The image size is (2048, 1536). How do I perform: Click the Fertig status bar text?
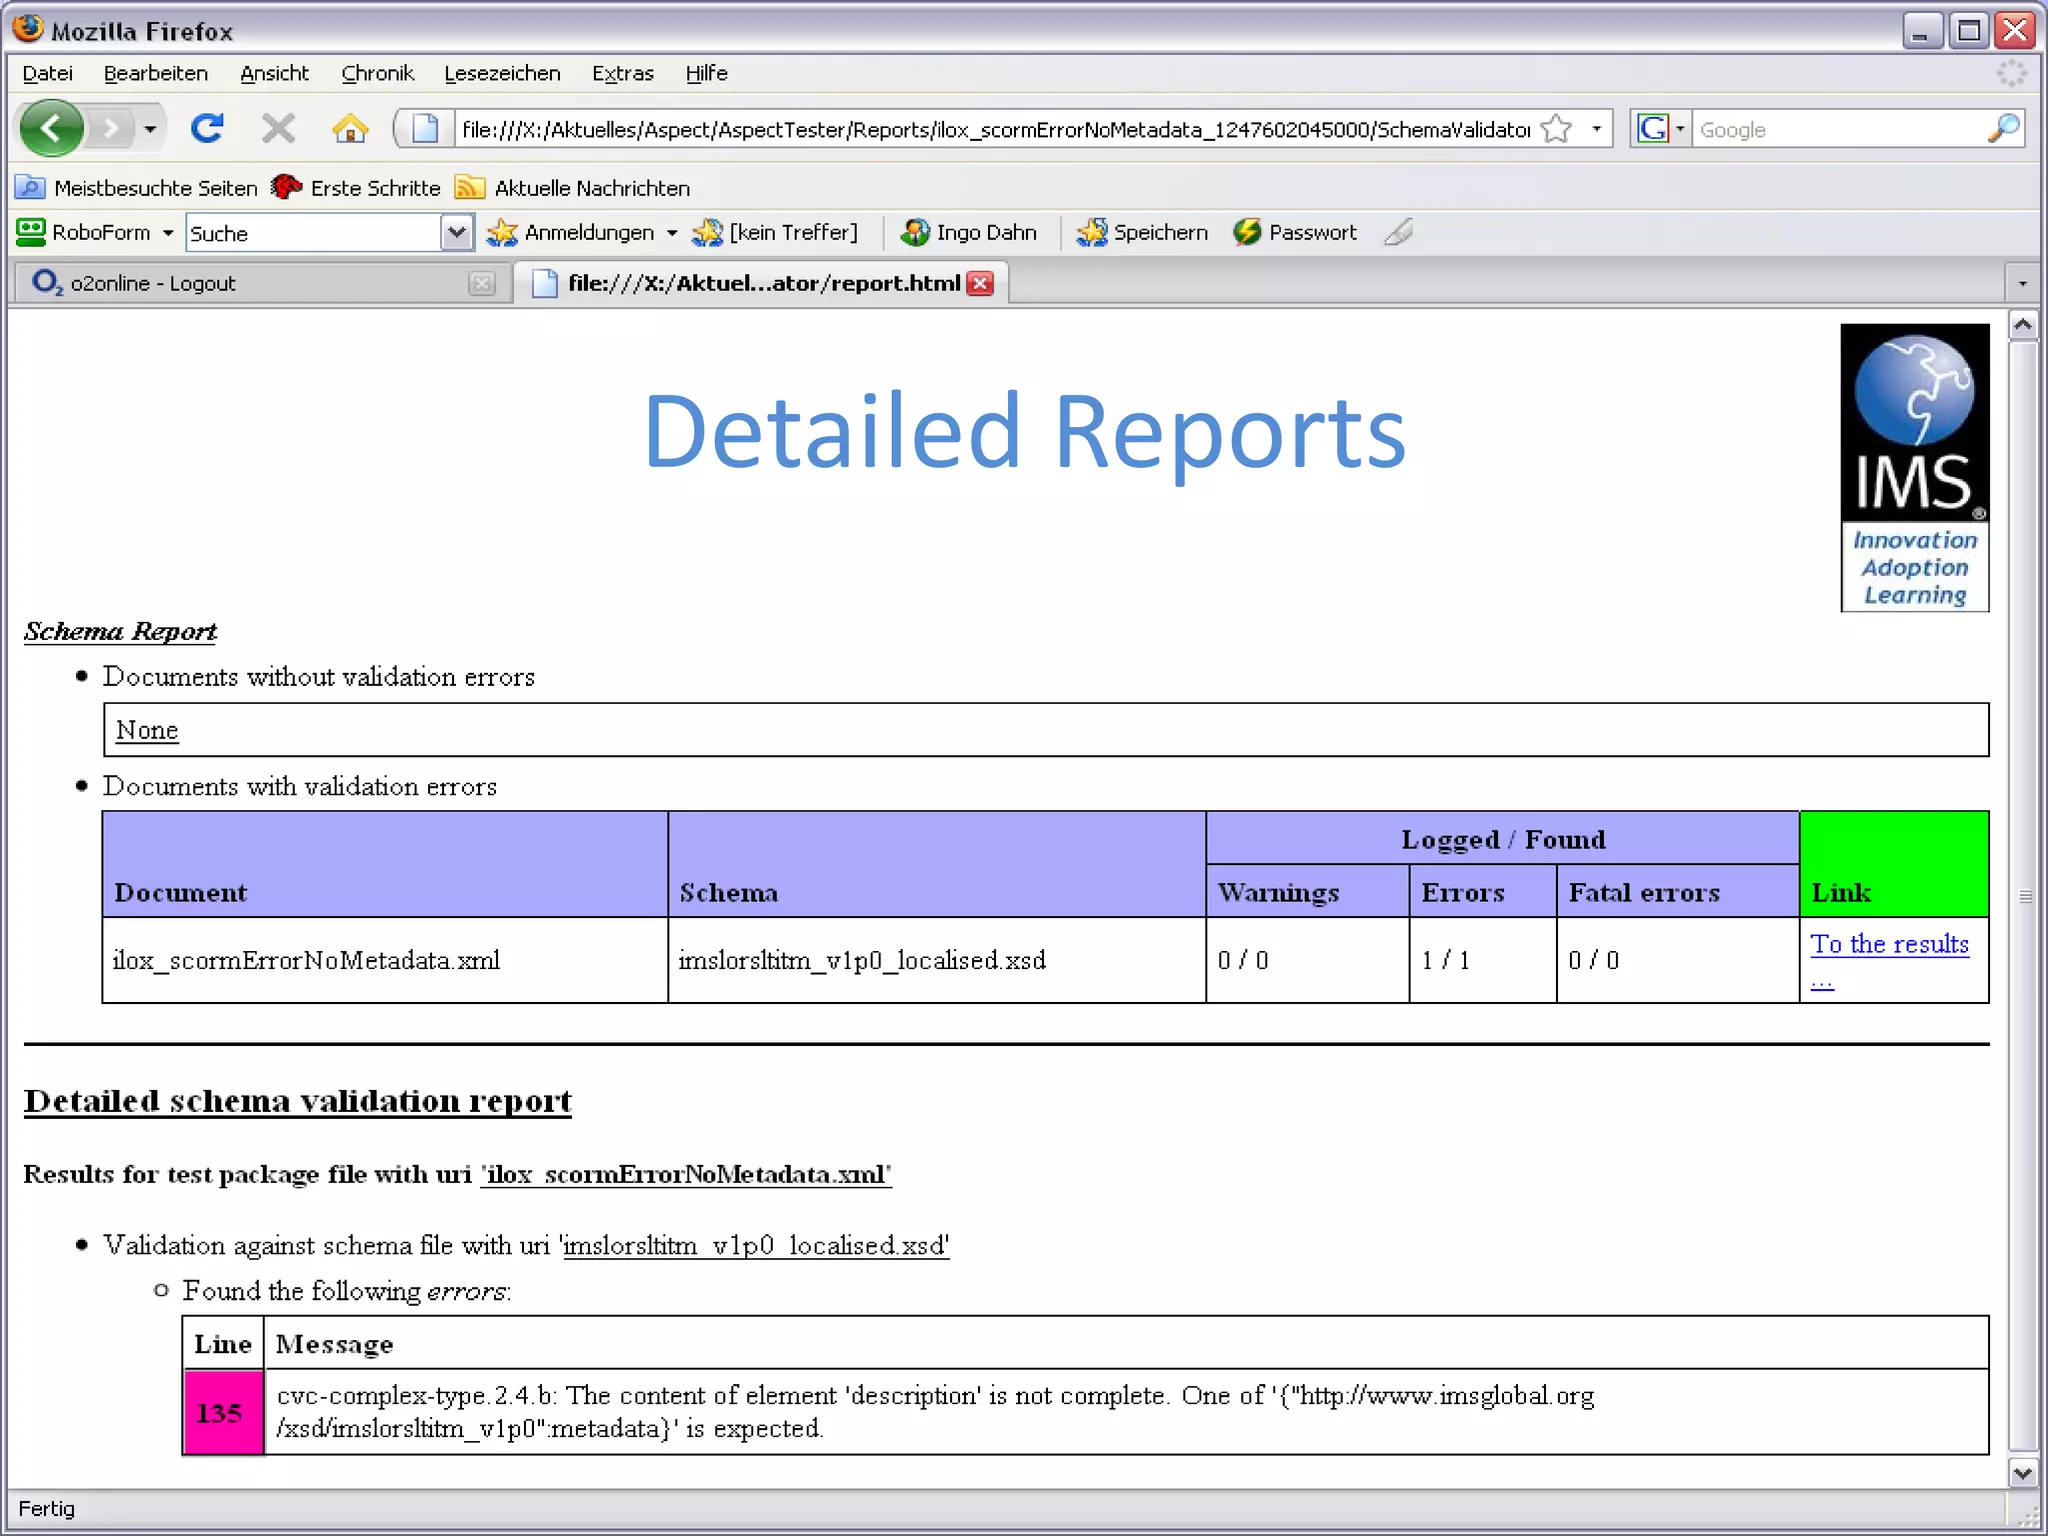pos(46,1508)
